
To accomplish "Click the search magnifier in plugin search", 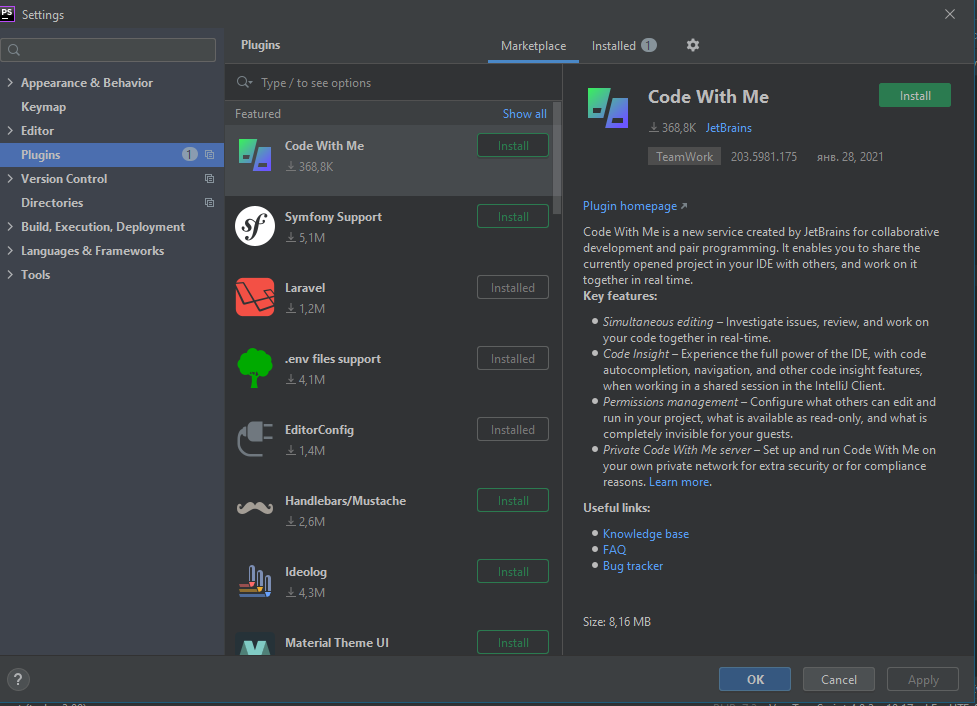I will tap(244, 82).
